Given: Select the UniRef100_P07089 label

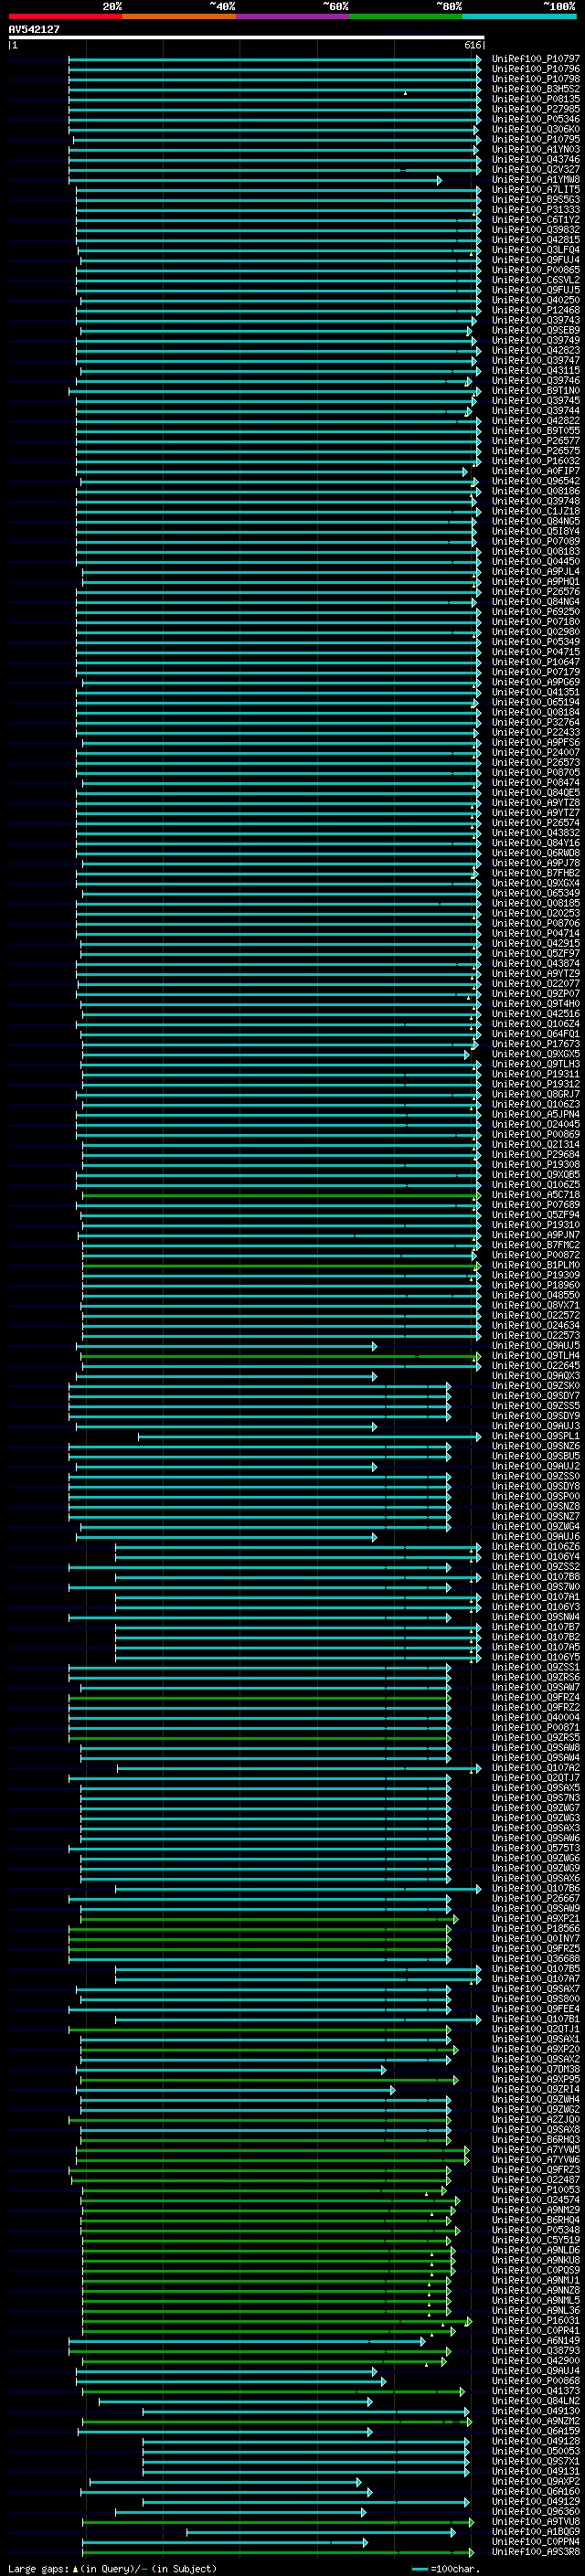Looking at the screenshot, I should click(x=536, y=541).
